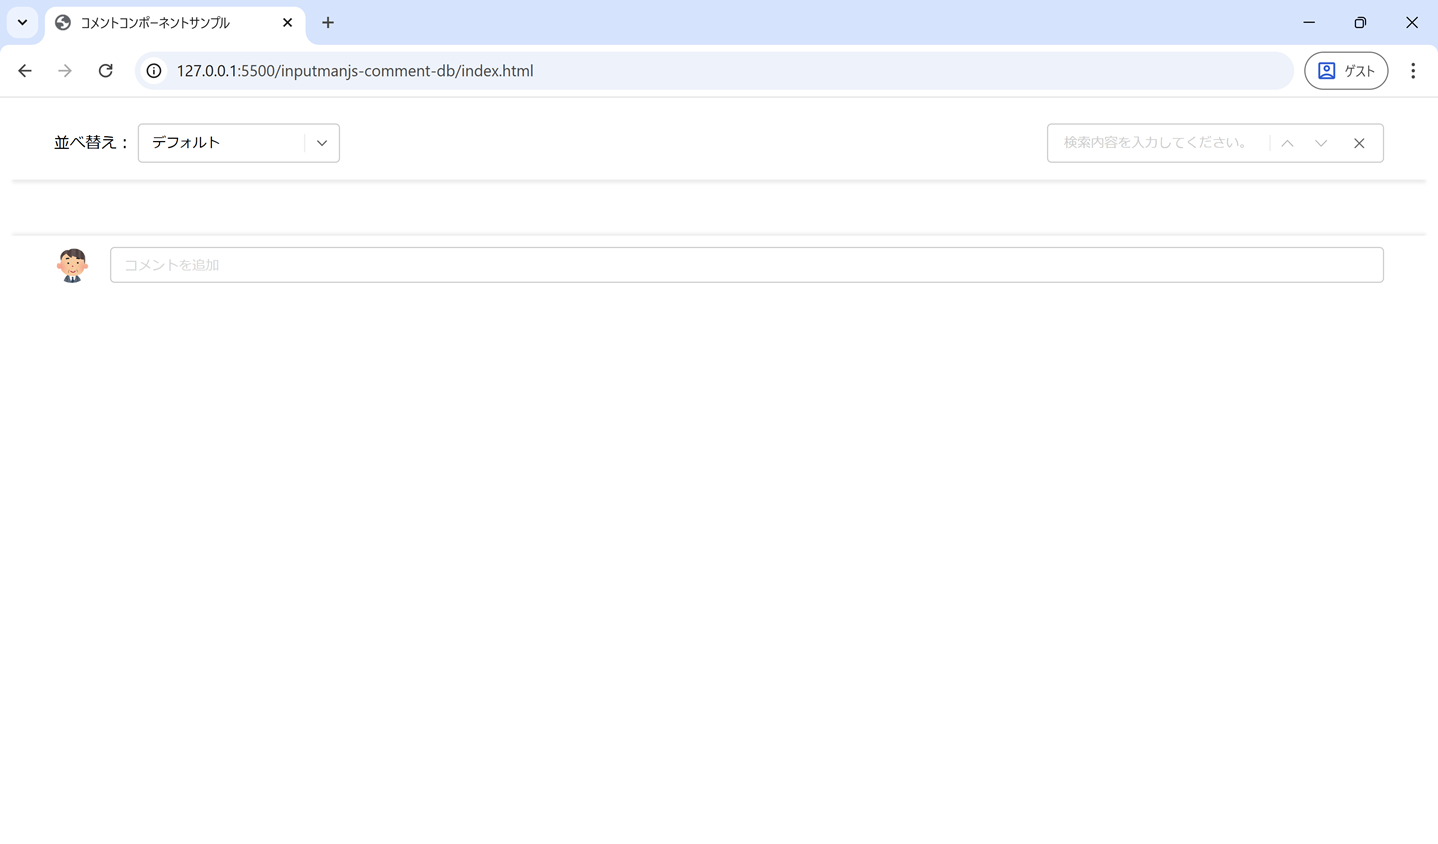The height and width of the screenshot is (844, 1438).
Task: Open a new browser tab
Action: (328, 22)
